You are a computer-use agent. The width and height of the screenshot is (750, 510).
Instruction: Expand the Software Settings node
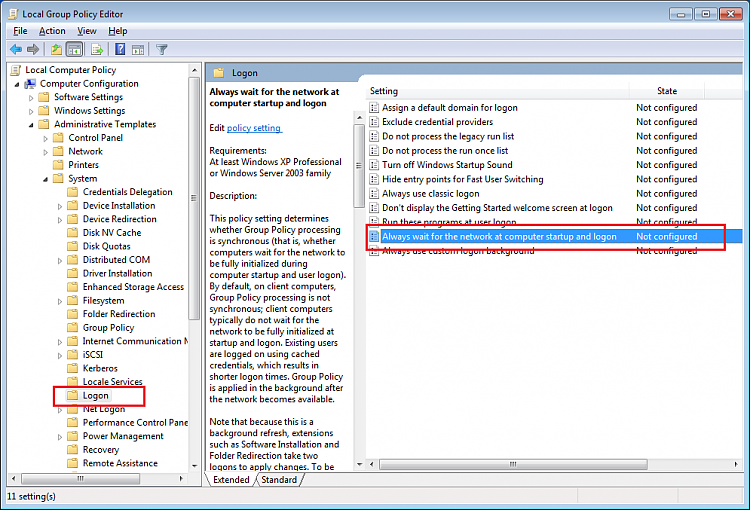point(31,98)
